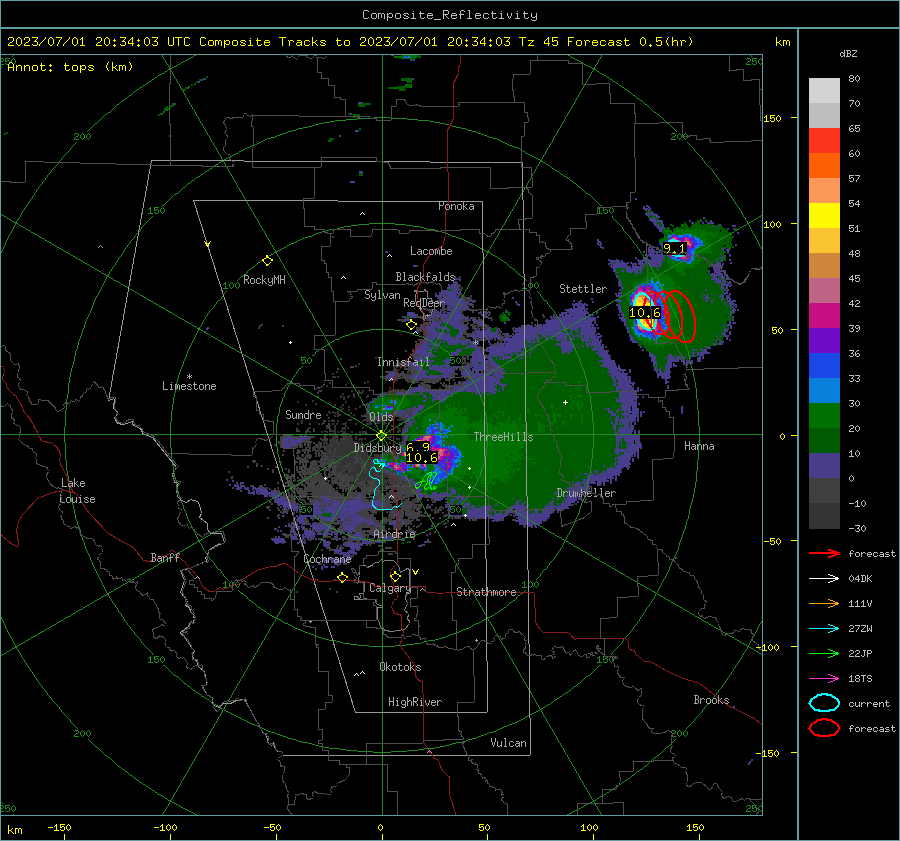
Task: Click the yellow diamond marker near RedDeer
Action: [x=411, y=325]
